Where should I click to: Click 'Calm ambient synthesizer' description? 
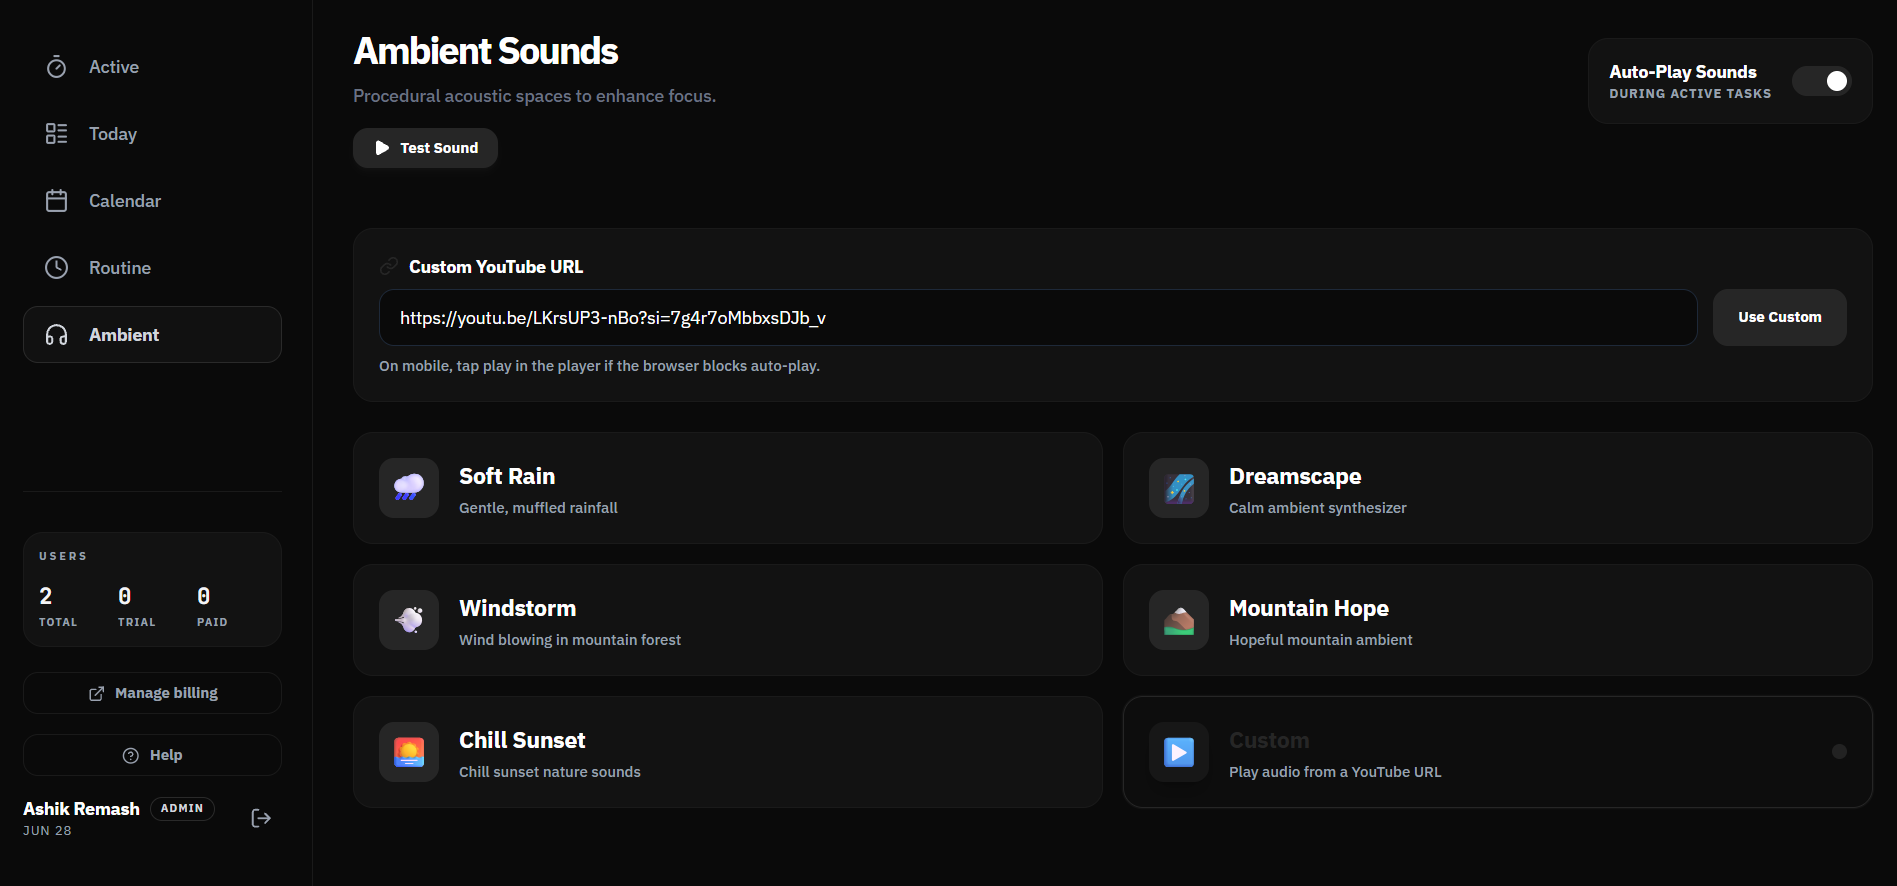click(x=1317, y=508)
